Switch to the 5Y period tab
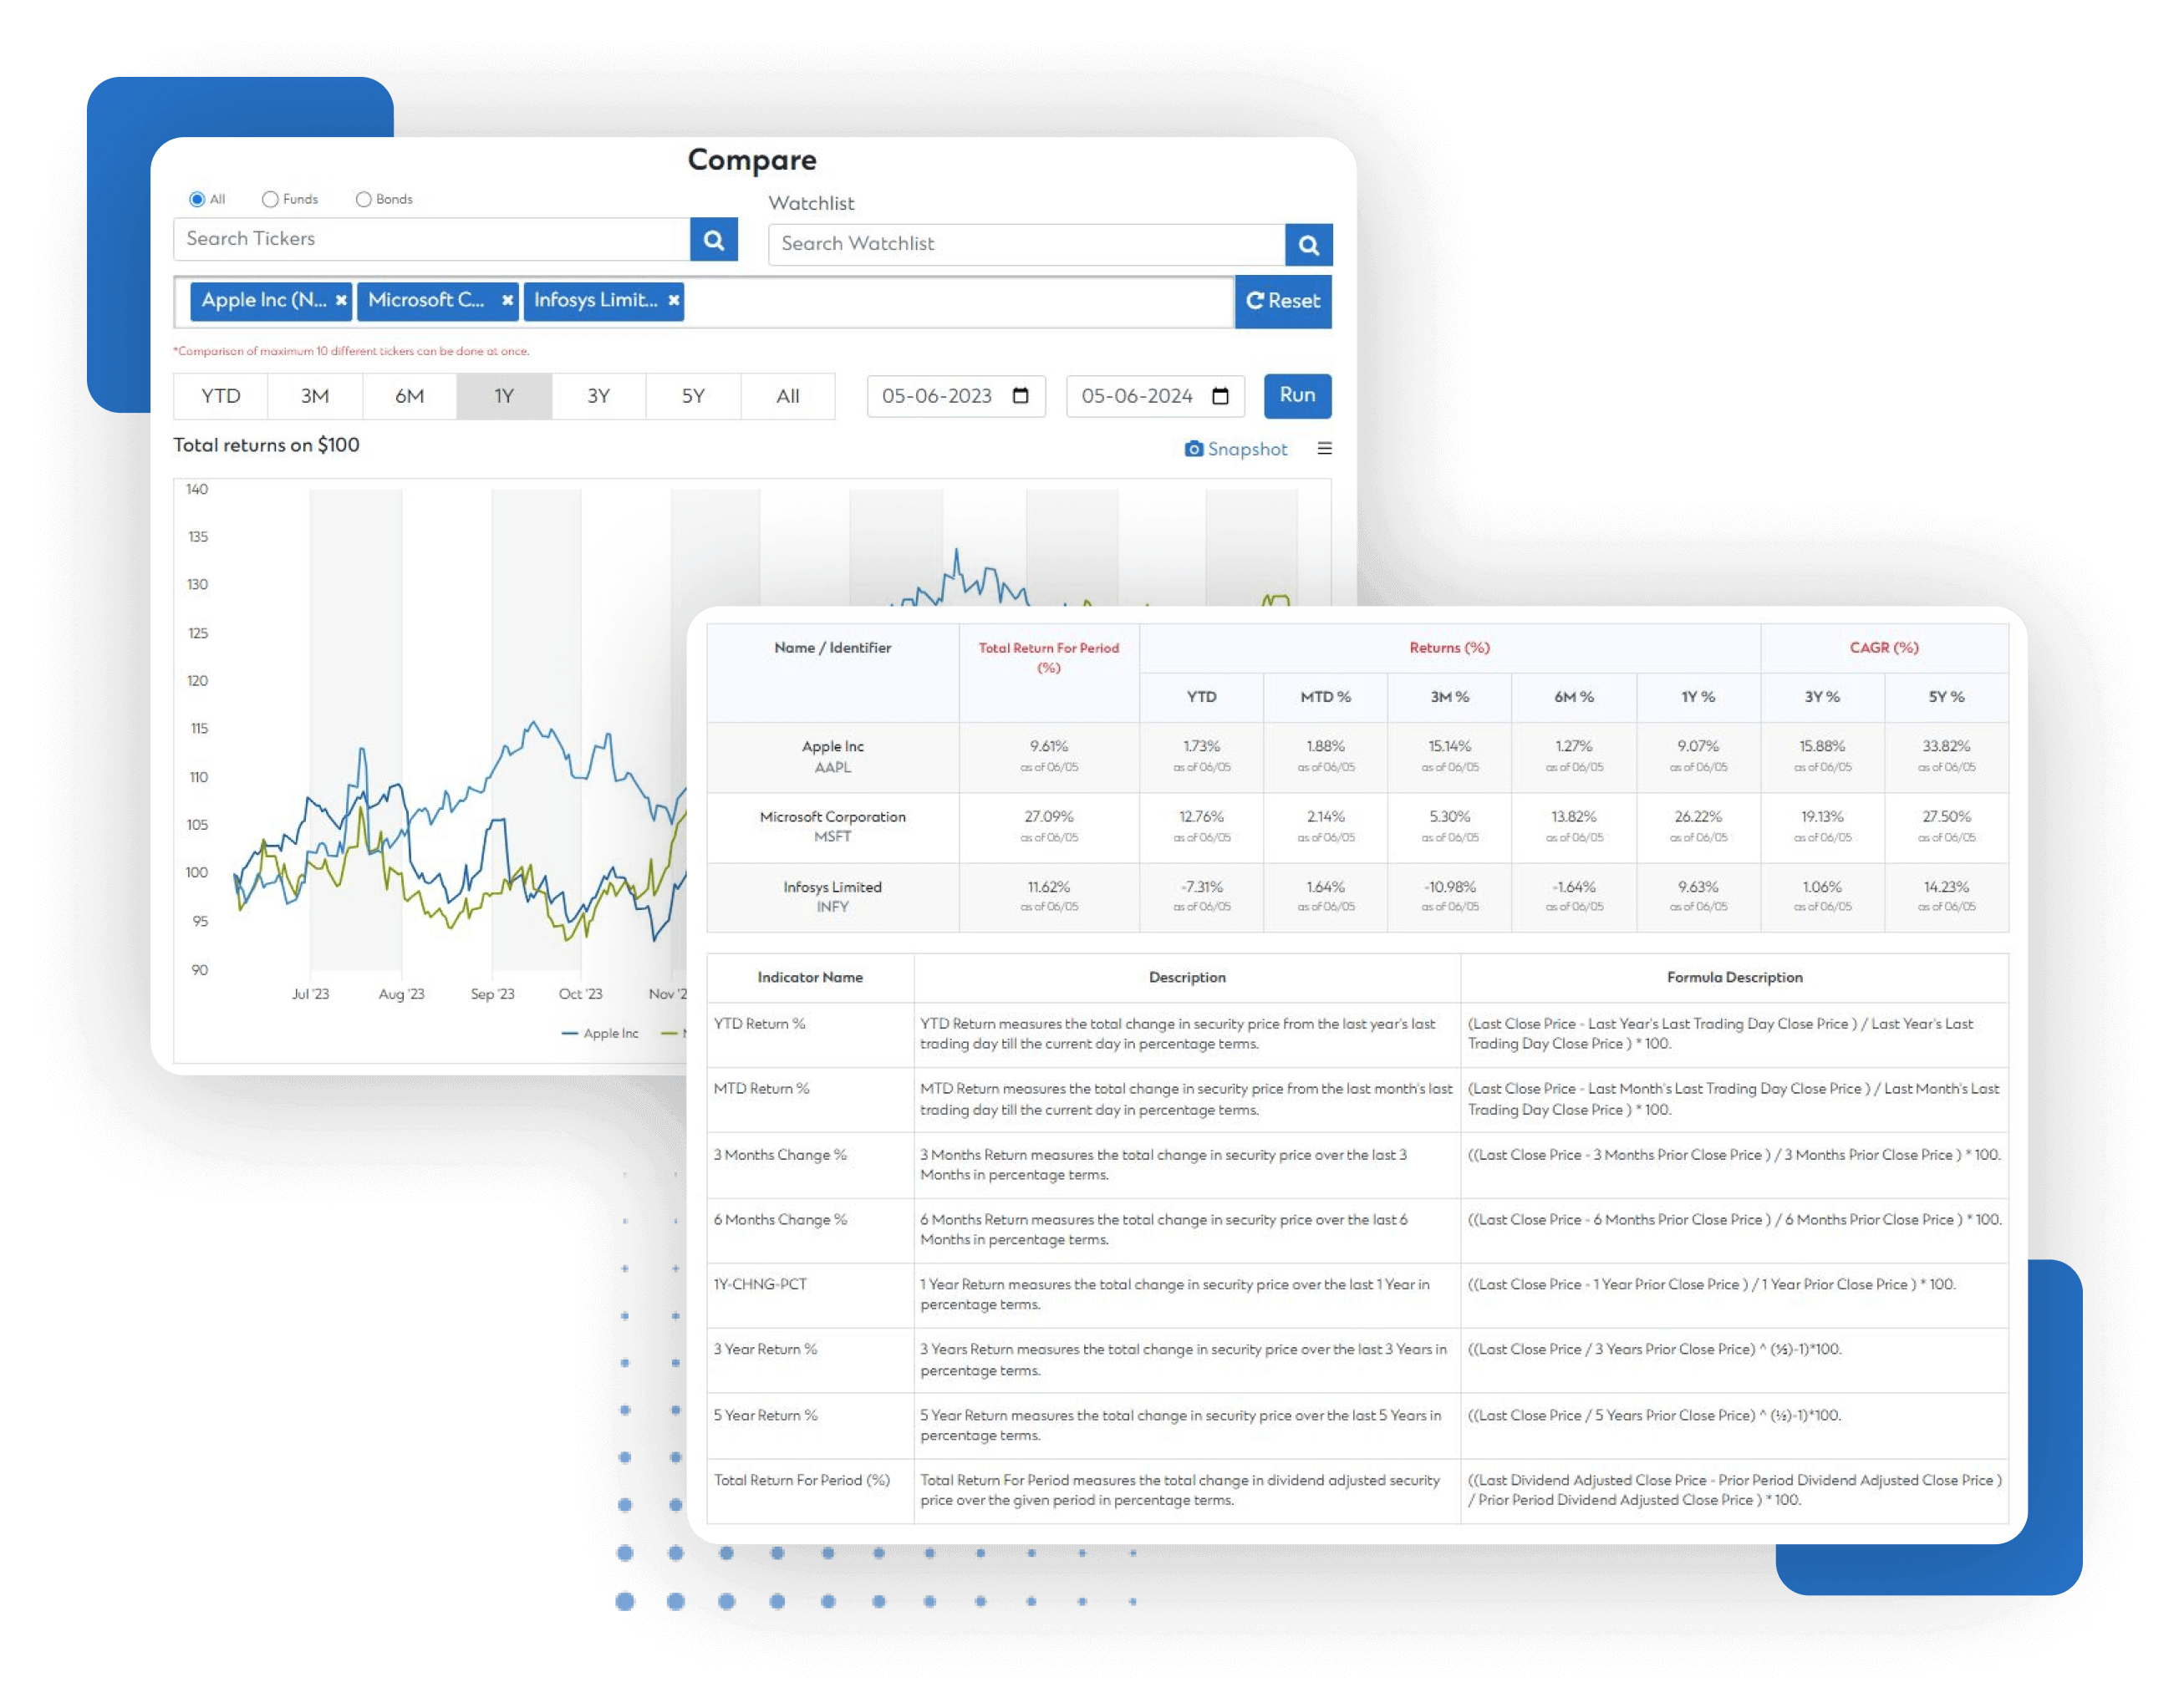The image size is (2179, 1708). 693,396
